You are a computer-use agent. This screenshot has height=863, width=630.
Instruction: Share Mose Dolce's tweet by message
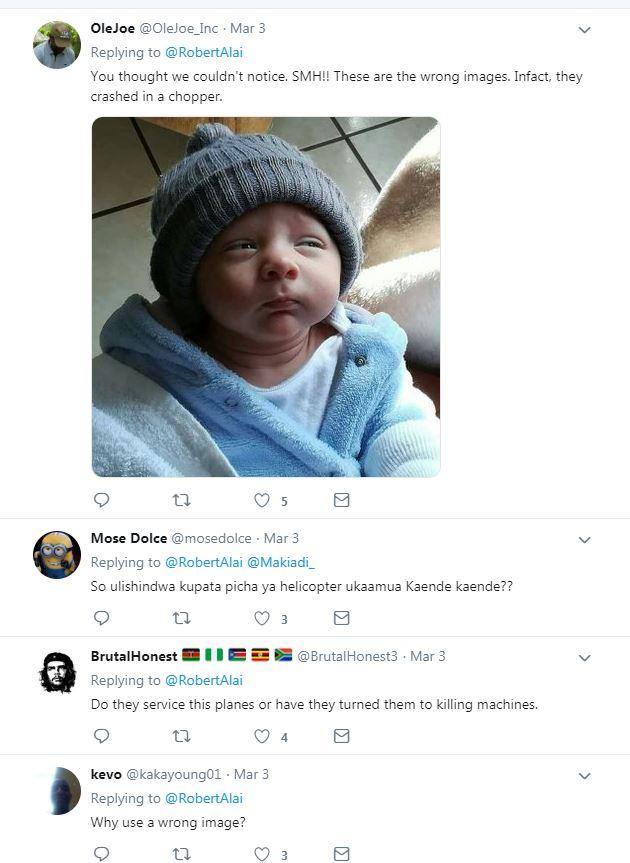point(342,618)
